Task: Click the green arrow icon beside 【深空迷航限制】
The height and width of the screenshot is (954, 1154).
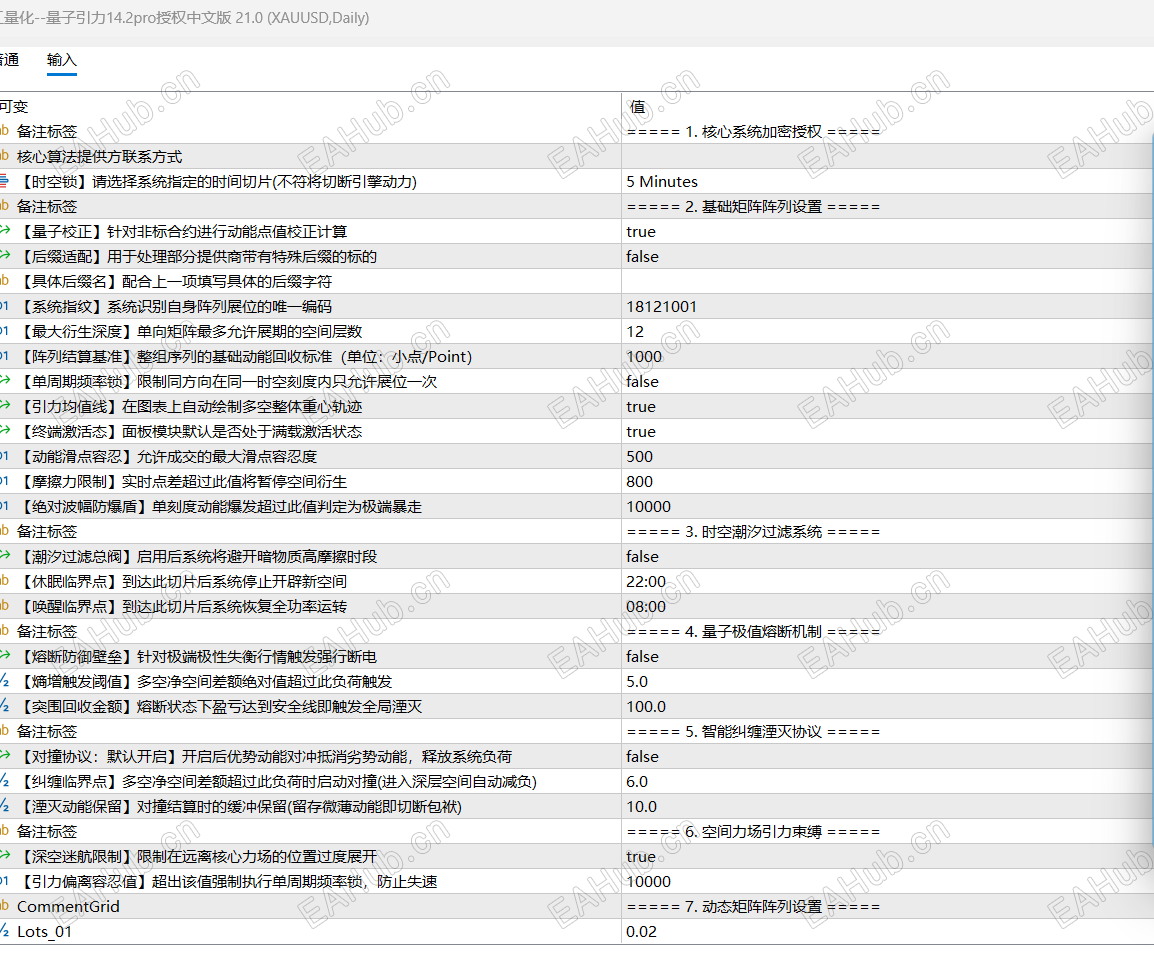Action: pyautogui.click(x=4, y=856)
